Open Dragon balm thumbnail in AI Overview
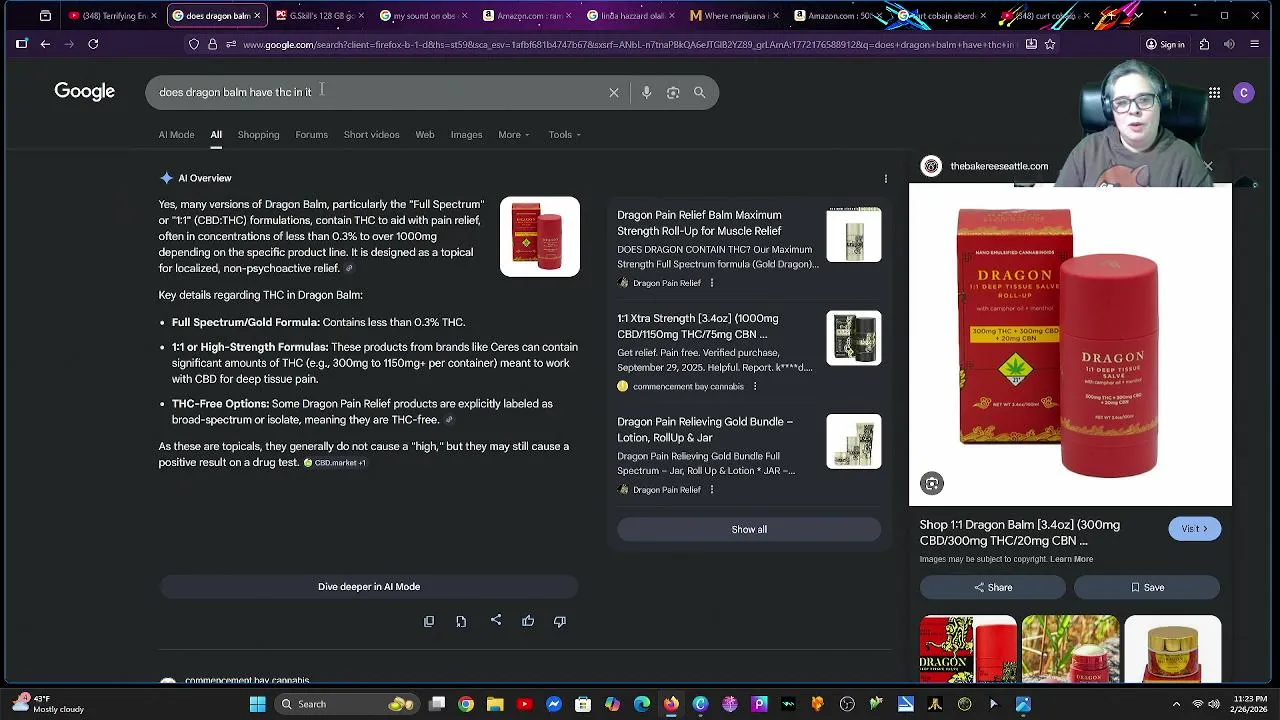This screenshot has height=720, width=1280. [540, 237]
